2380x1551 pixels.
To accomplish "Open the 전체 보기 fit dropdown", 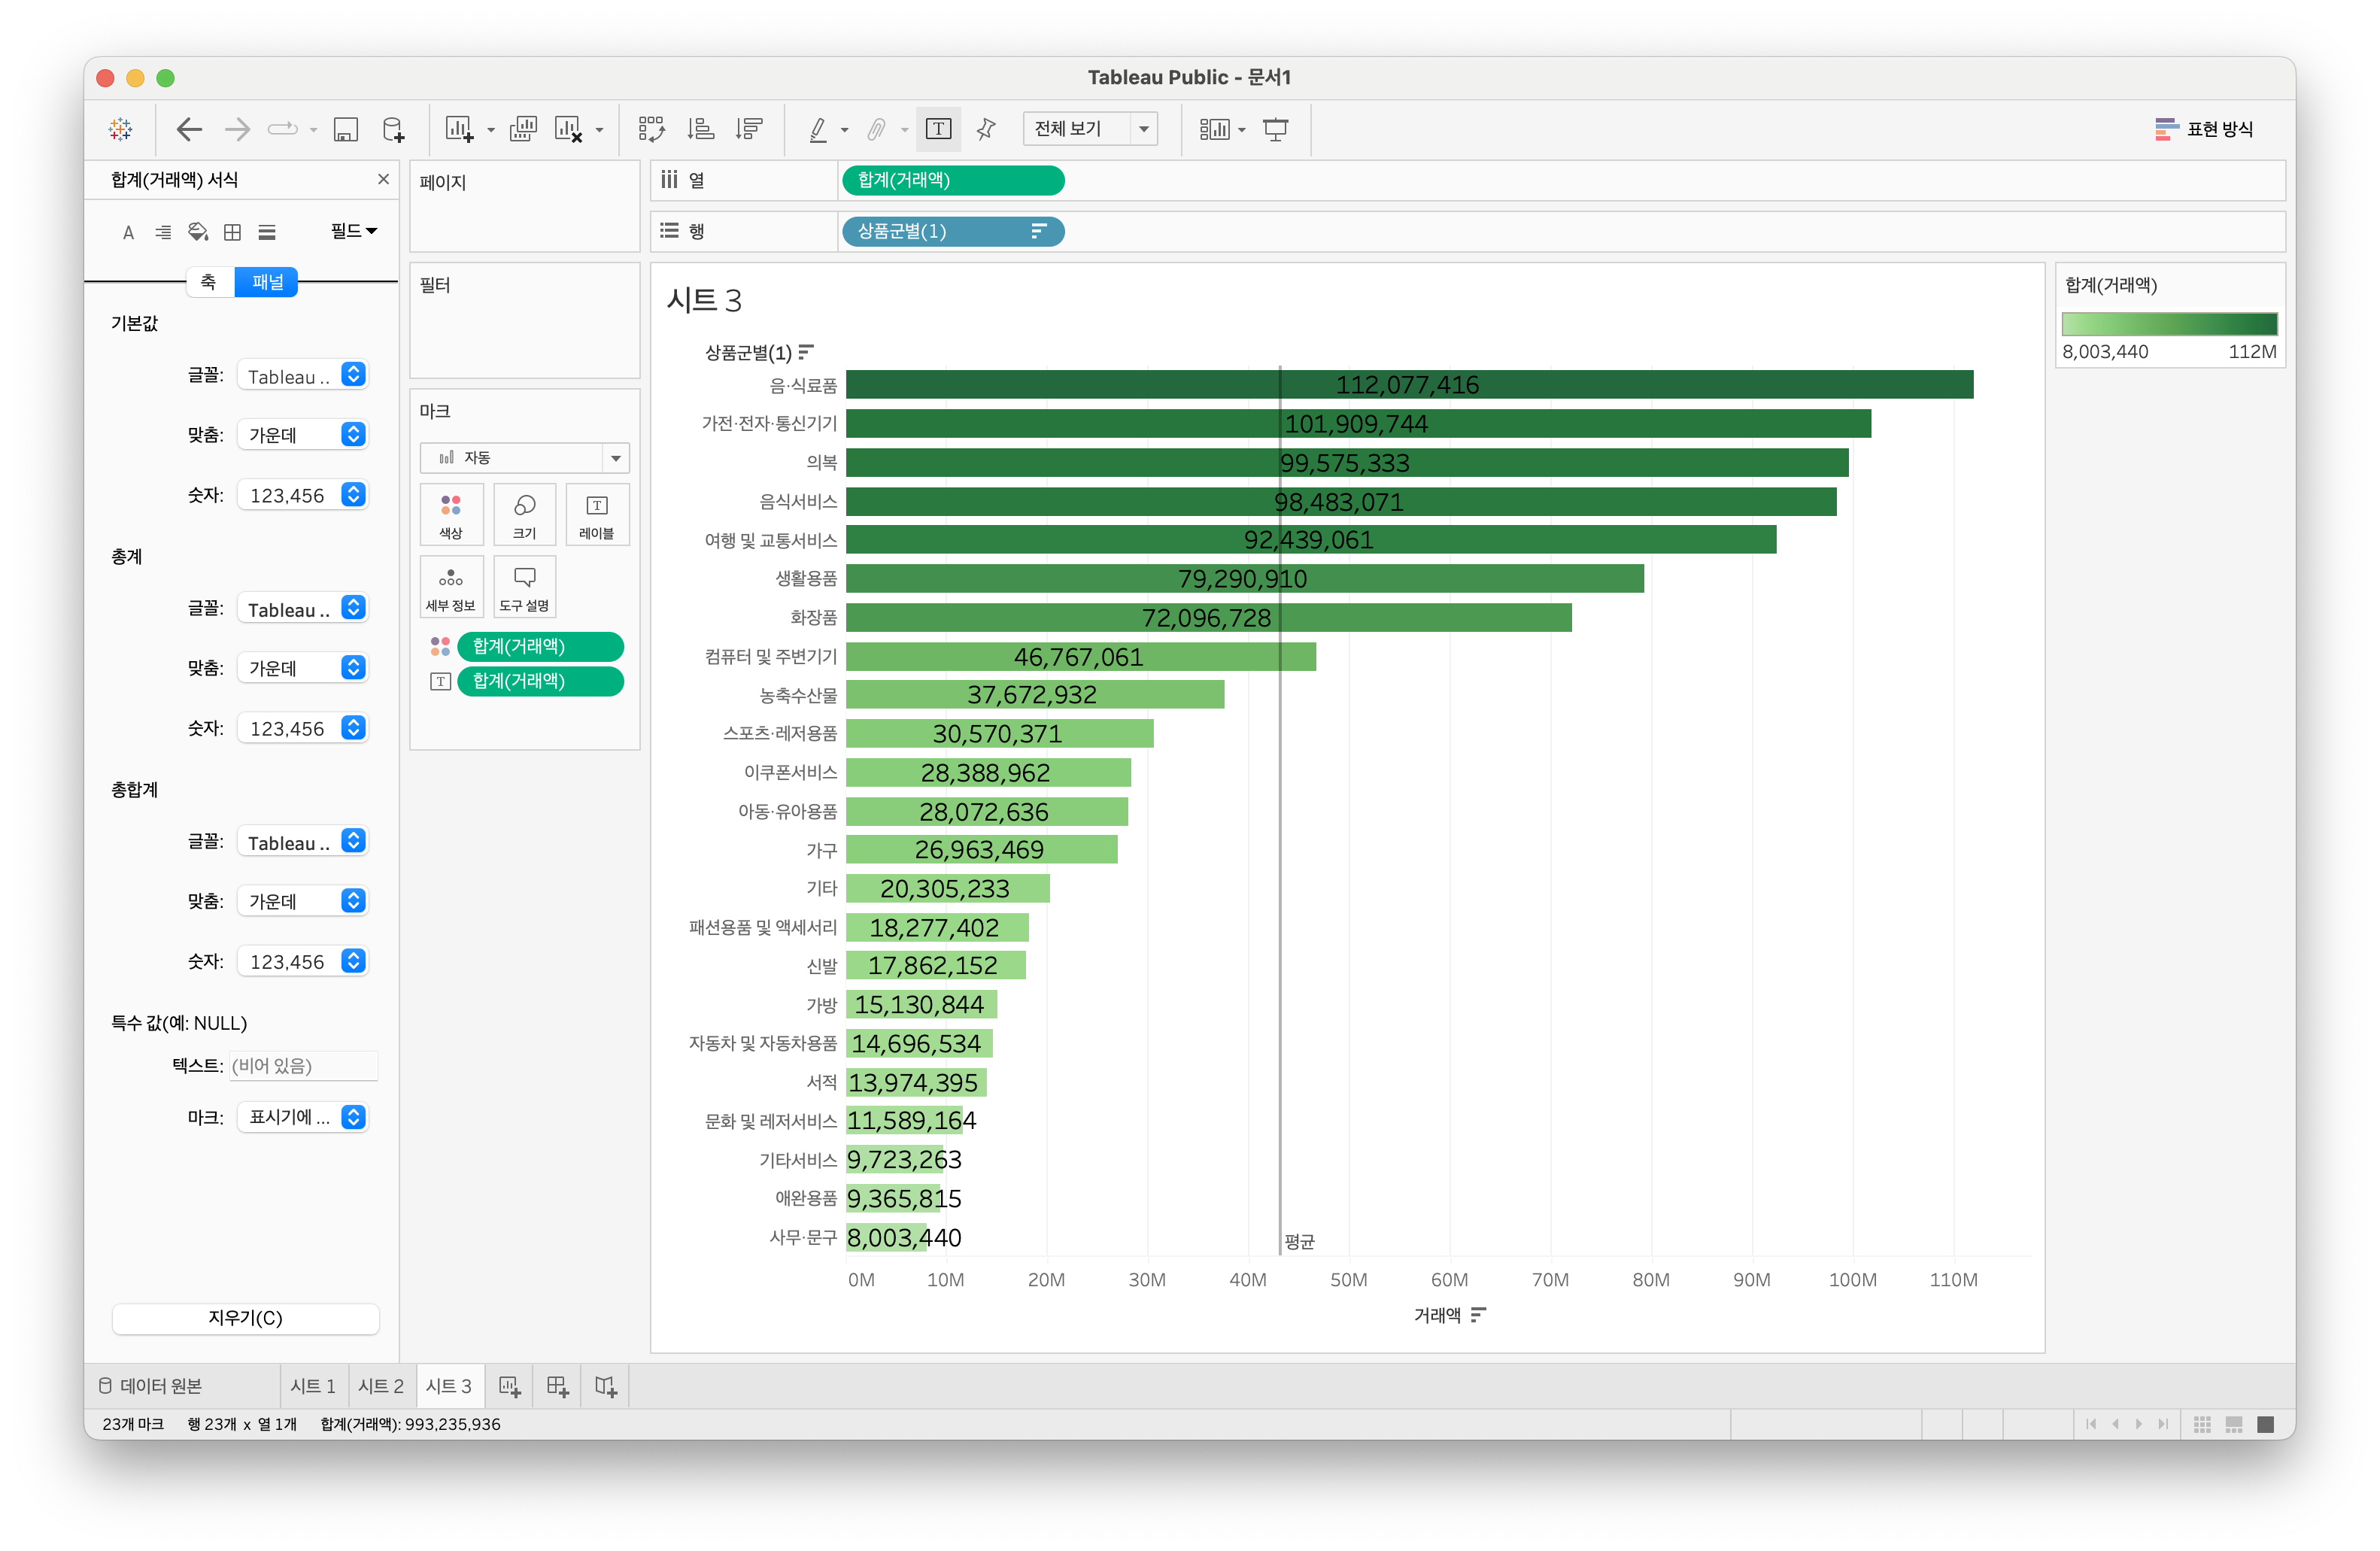I will coord(1090,129).
